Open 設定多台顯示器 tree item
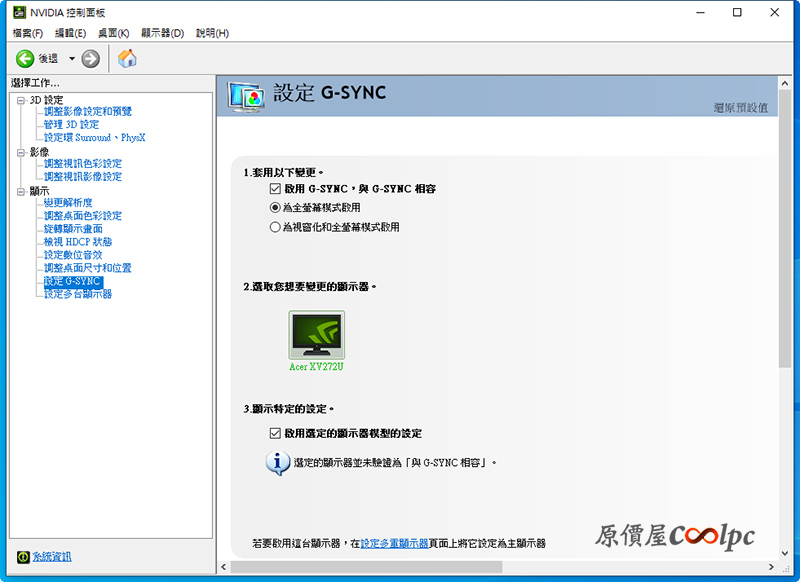The image size is (800, 582). 78,294
